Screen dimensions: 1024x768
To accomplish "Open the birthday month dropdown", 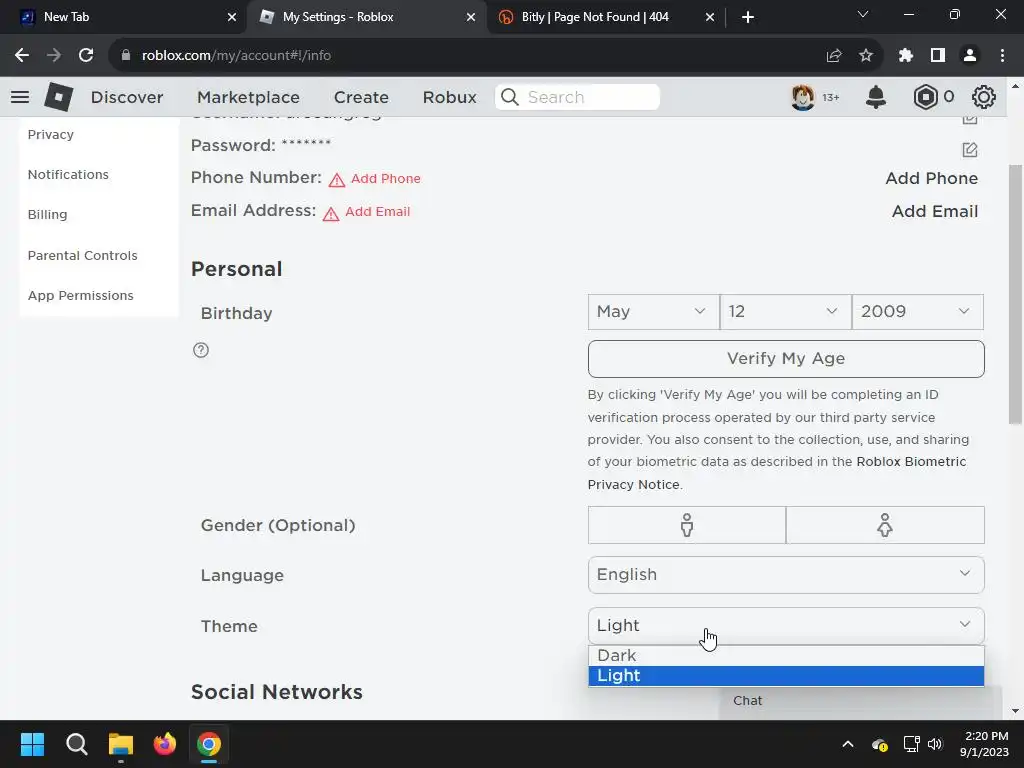I will (x=653, y=312).
